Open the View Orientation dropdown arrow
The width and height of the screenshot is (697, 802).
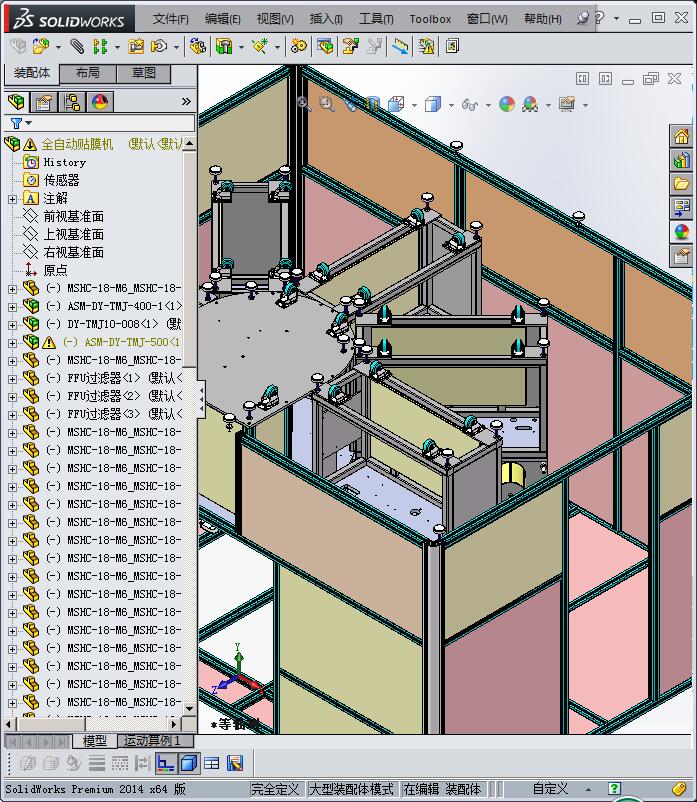[414, 106]
